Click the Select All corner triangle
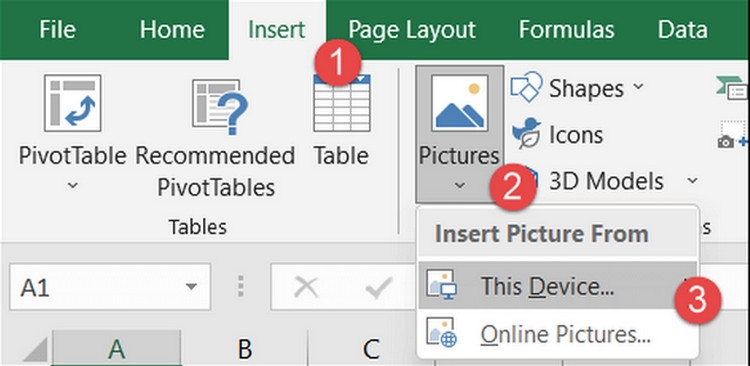Image resolution: width=750 pixels, height=366 pixels. click(36, 350)
